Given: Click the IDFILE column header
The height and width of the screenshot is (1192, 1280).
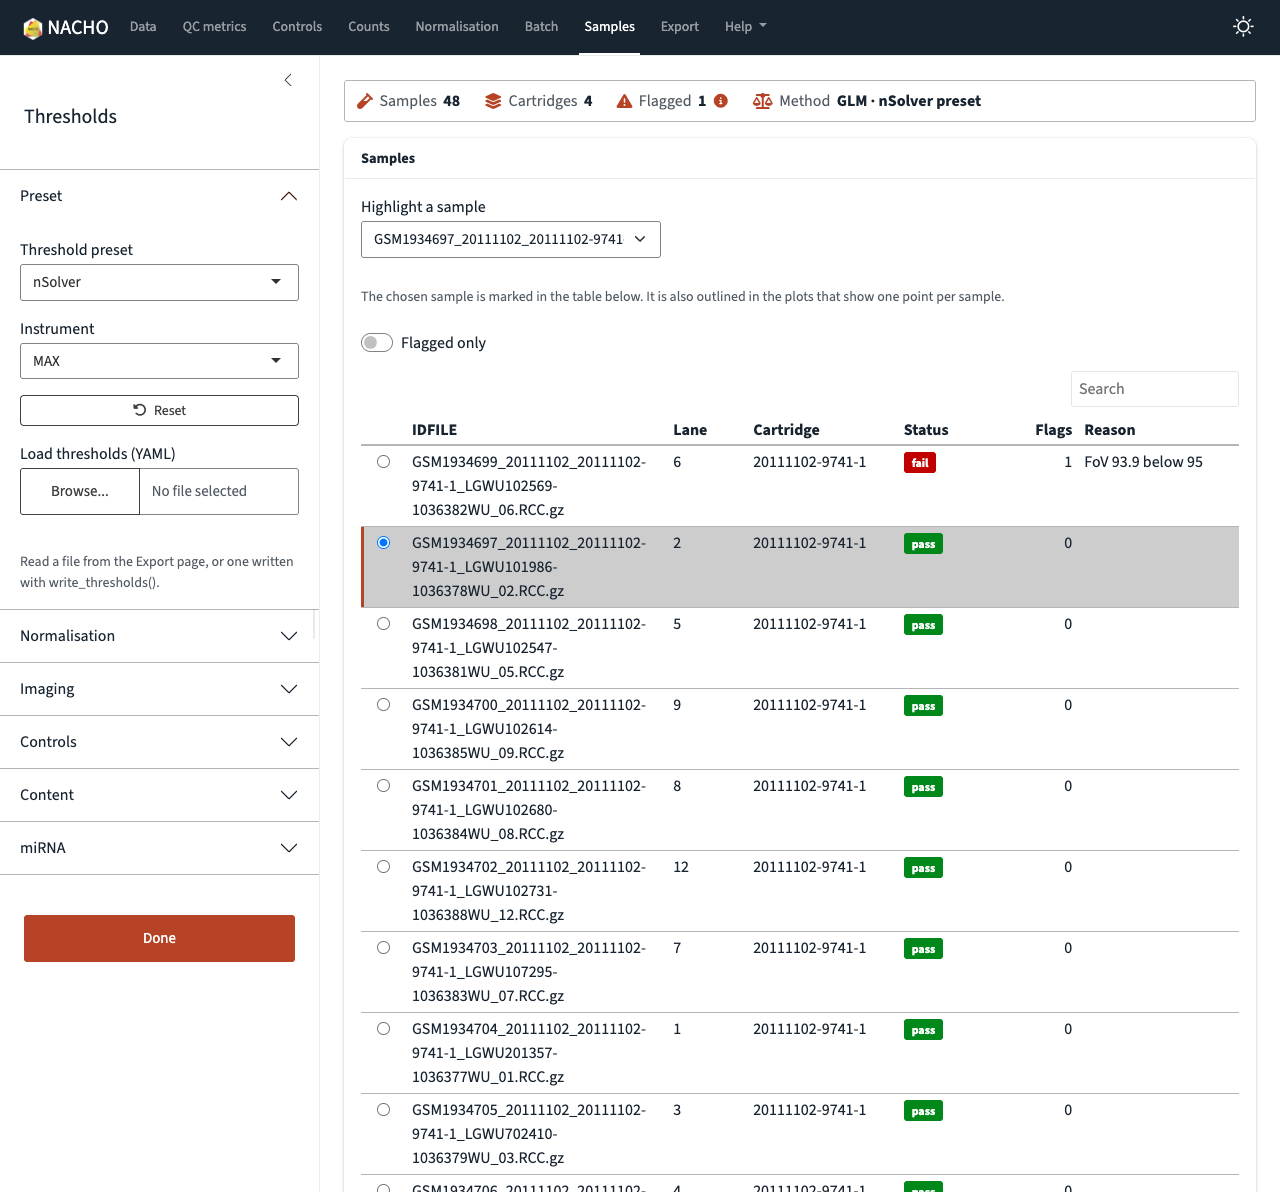Looking at the screenshot, I should (x=434, y=430).
